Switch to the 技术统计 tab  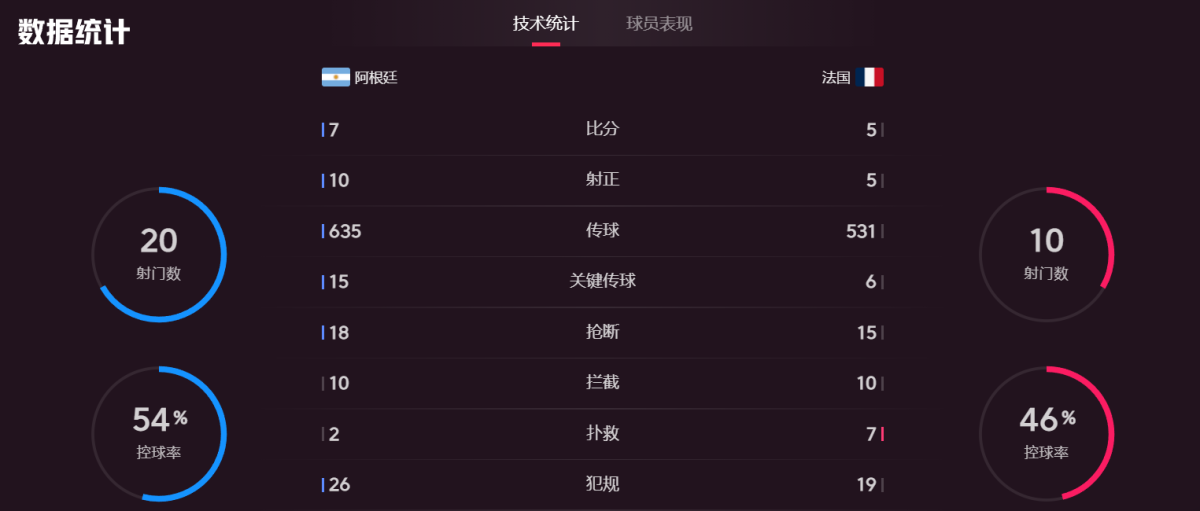pyautogui.click(x=545, y=24)
